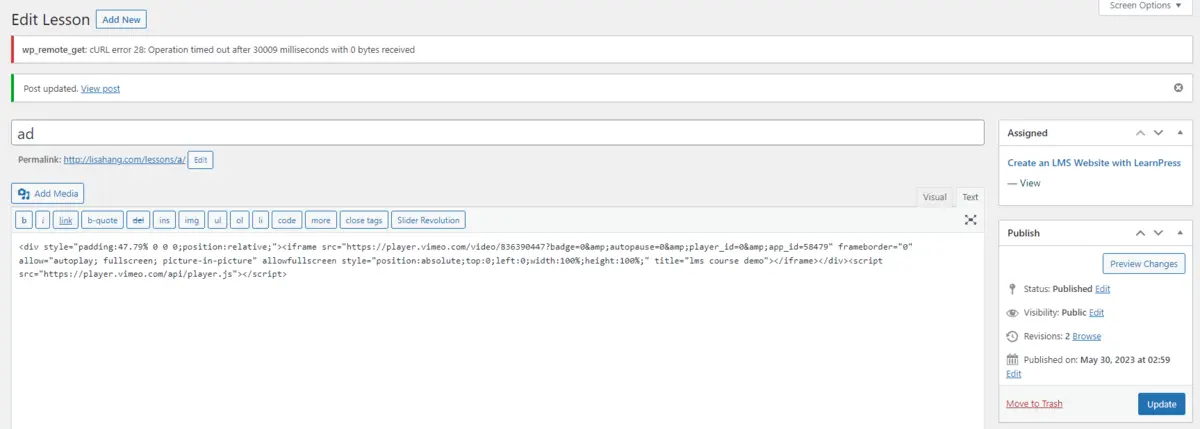
Task: Click the wp_remote_get cURL error text
Action: pos(218,49)
